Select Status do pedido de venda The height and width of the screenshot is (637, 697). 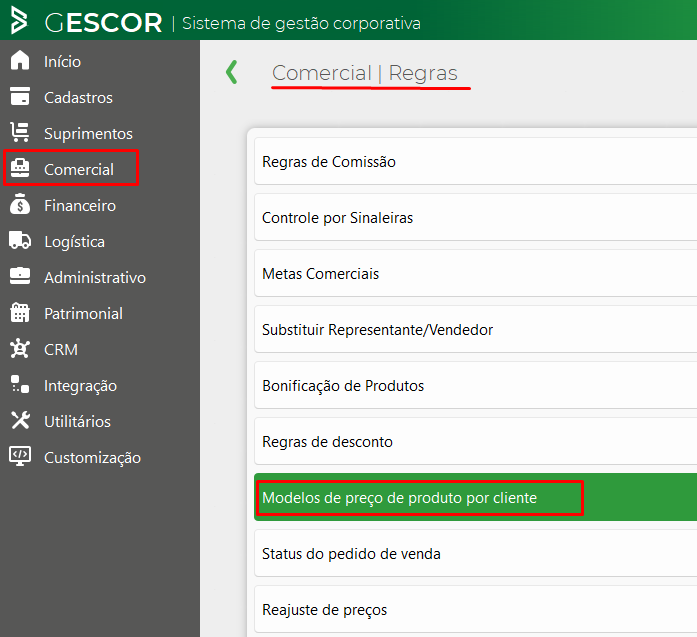click(x=476, y=553)
